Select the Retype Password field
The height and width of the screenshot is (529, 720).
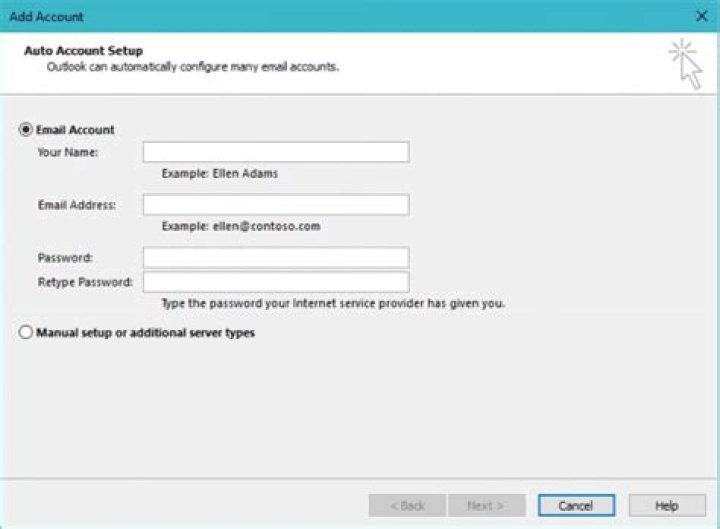point(275,282)
